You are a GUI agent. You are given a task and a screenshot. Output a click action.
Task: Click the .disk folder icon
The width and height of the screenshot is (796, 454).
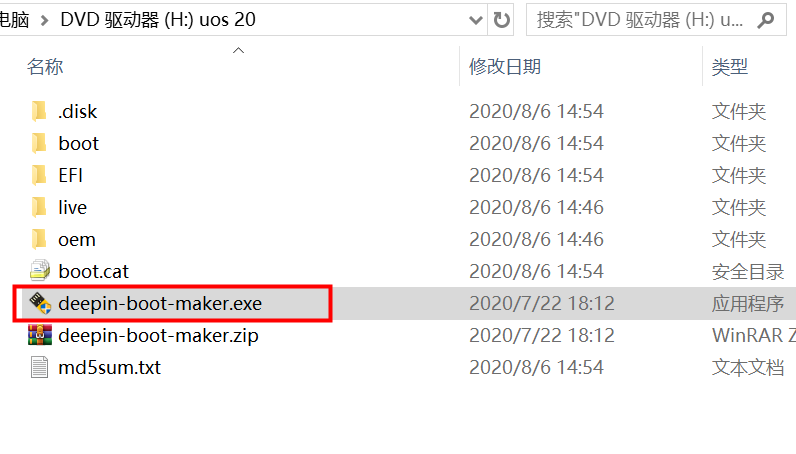pyautogui.click(x=39, y=111)
